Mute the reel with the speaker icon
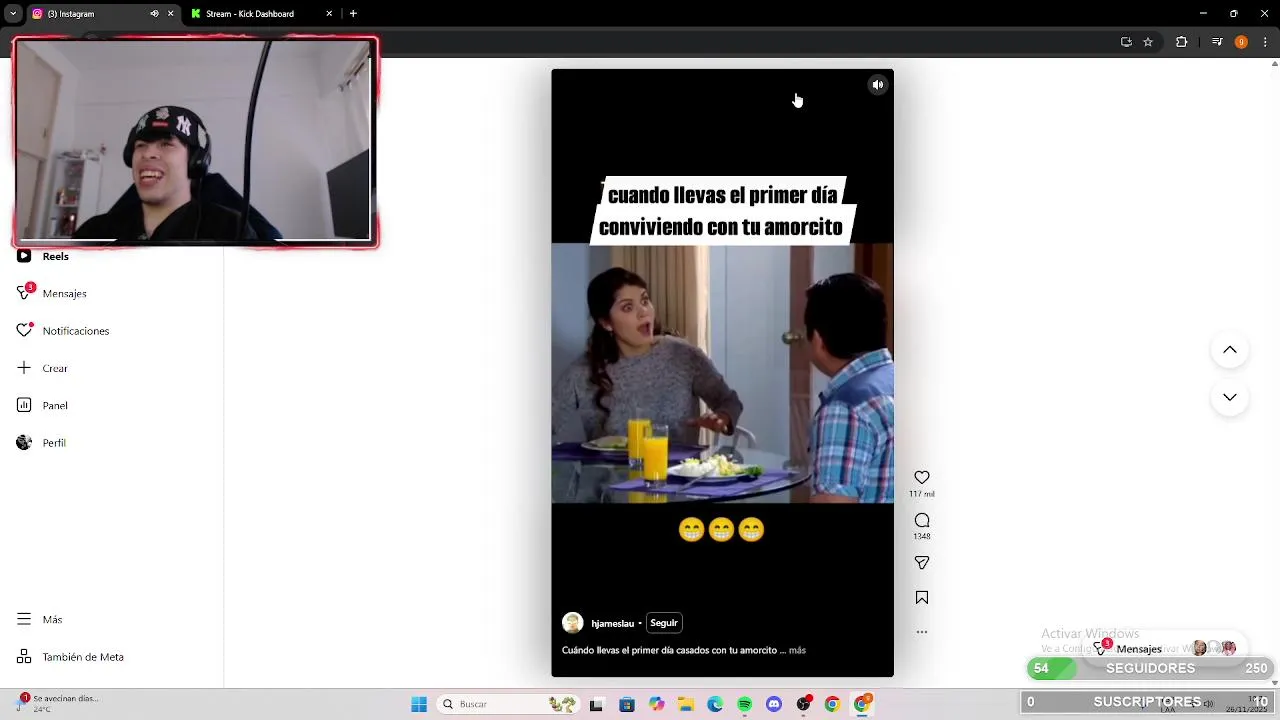 coord(877,85)
